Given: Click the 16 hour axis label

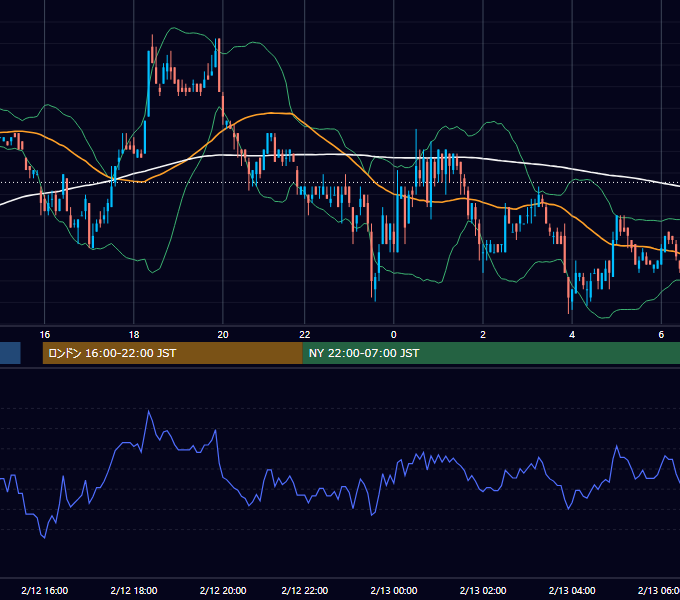Looking at the screenshot, I should (45, 335).
